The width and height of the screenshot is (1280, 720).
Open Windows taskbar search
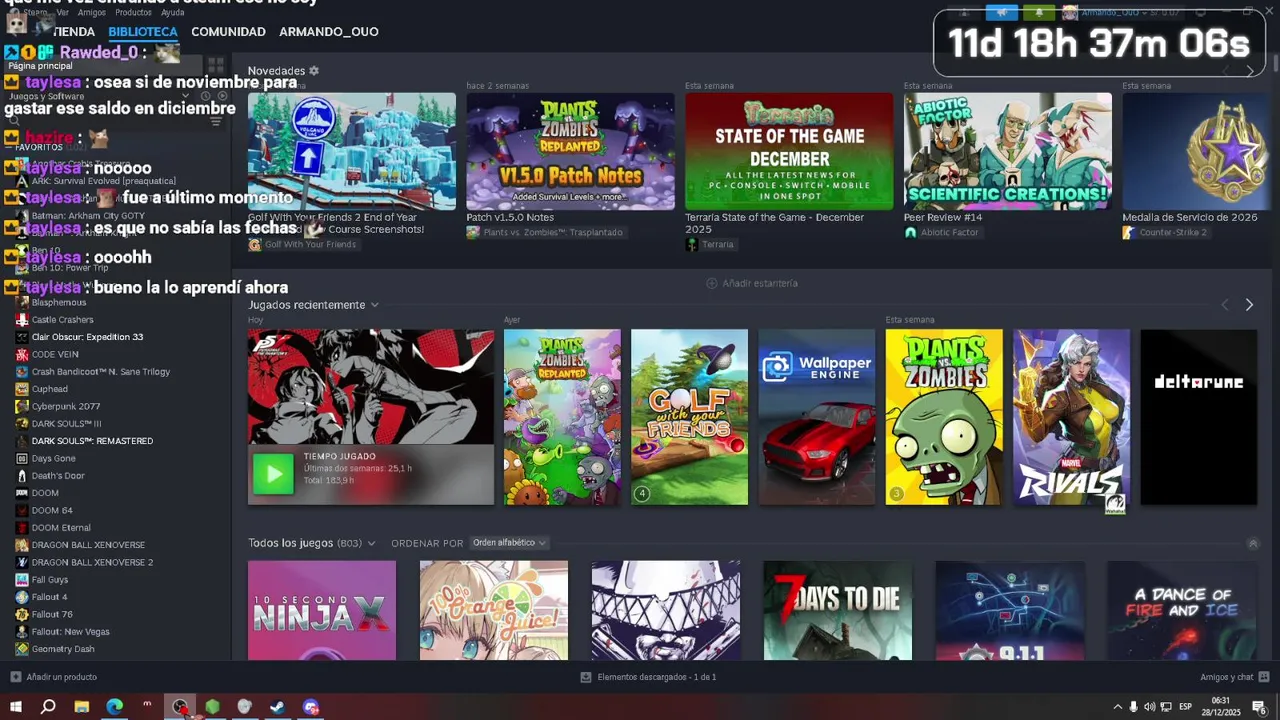pos(48,707)
